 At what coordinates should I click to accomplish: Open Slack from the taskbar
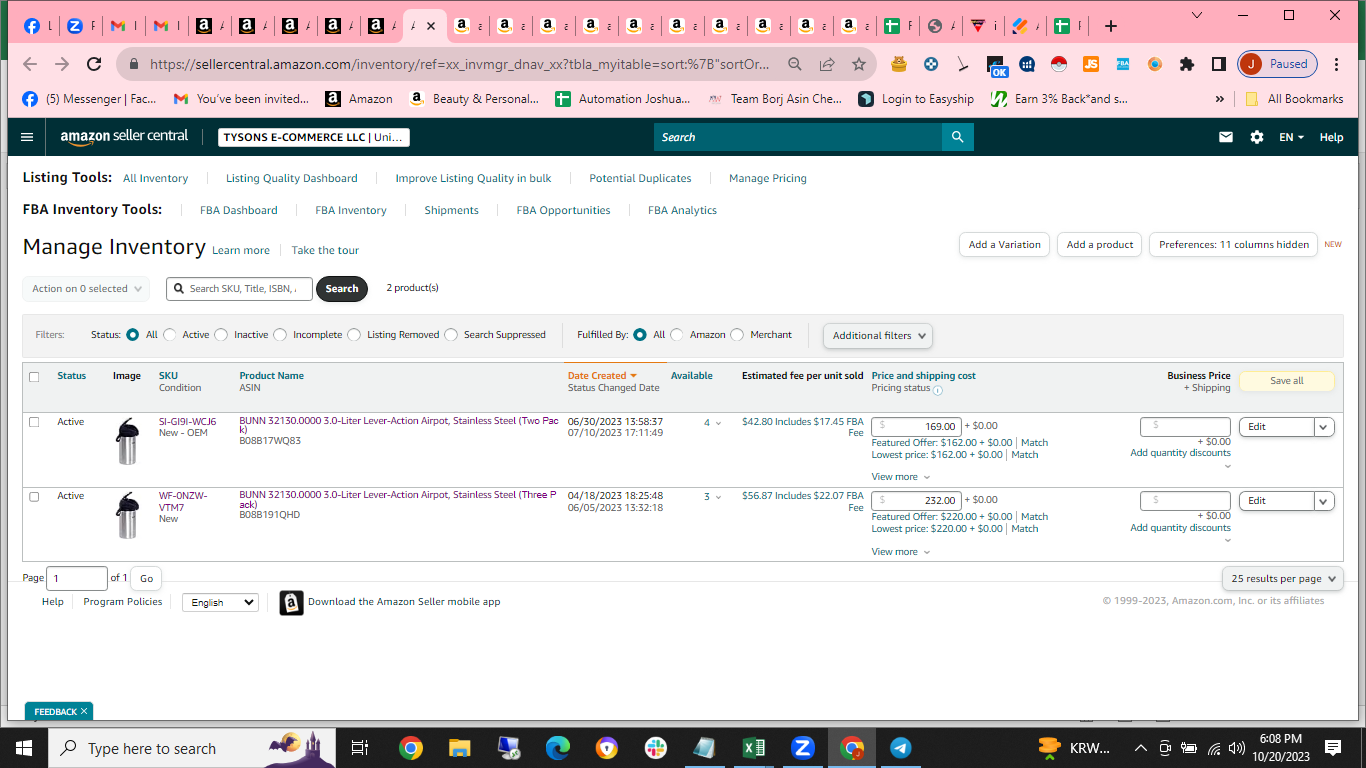click(656, 748)
